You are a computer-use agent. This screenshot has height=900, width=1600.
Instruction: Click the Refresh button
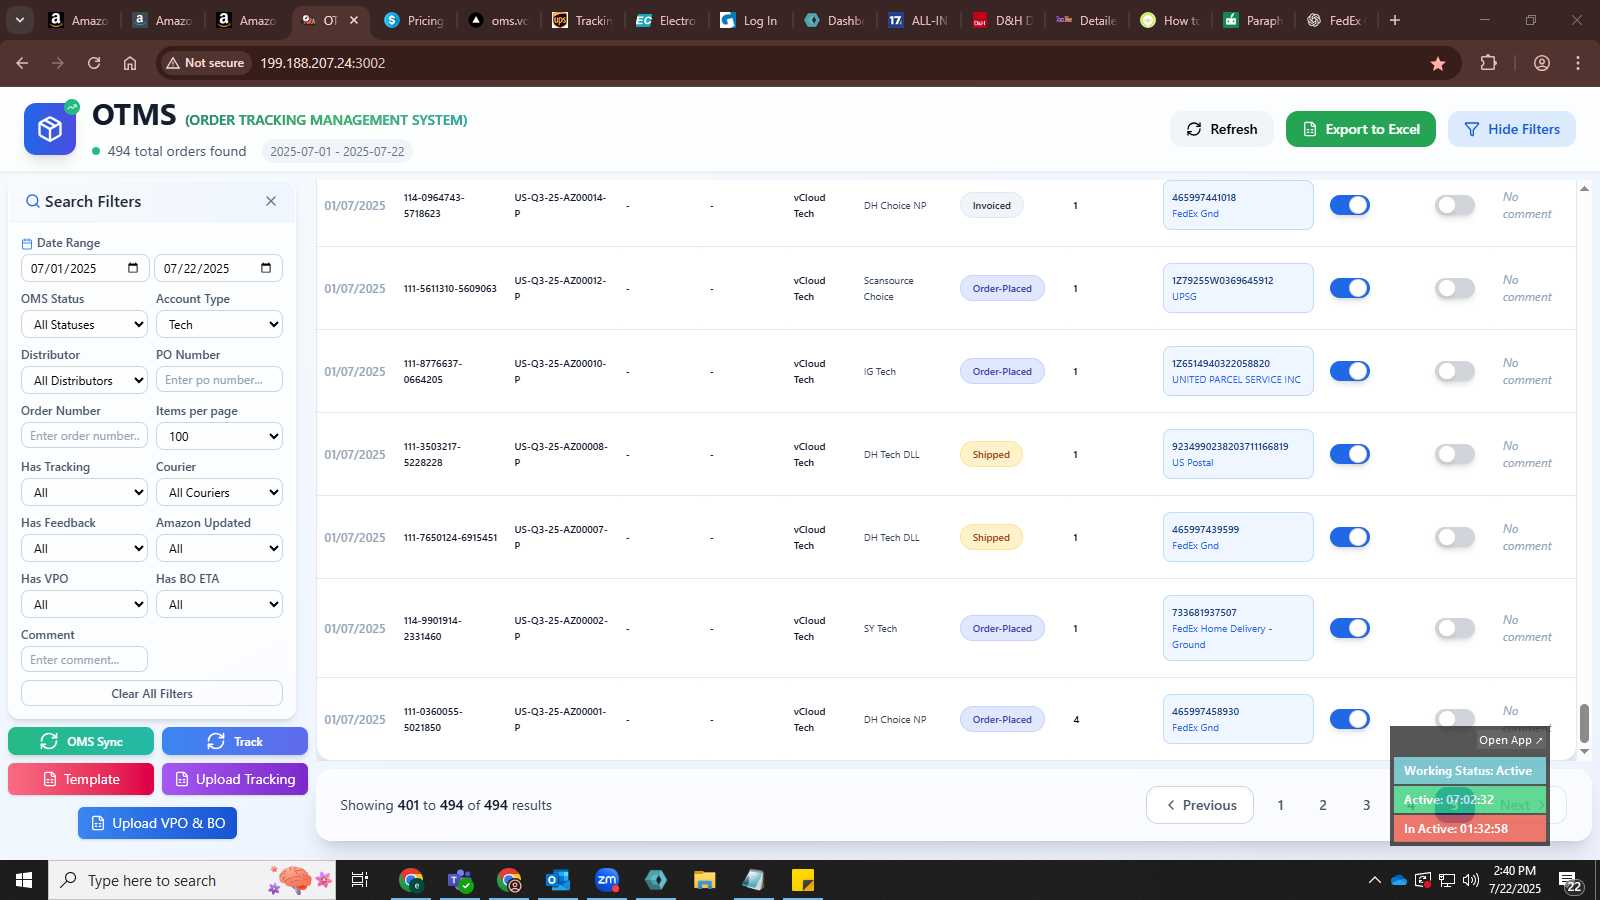pos(1222,129)
